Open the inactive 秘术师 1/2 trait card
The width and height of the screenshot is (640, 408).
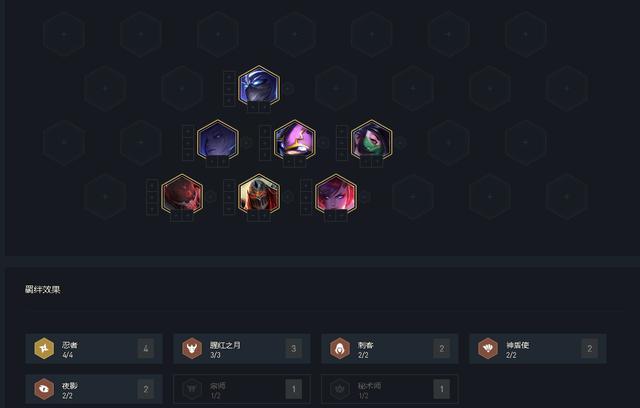390,389
